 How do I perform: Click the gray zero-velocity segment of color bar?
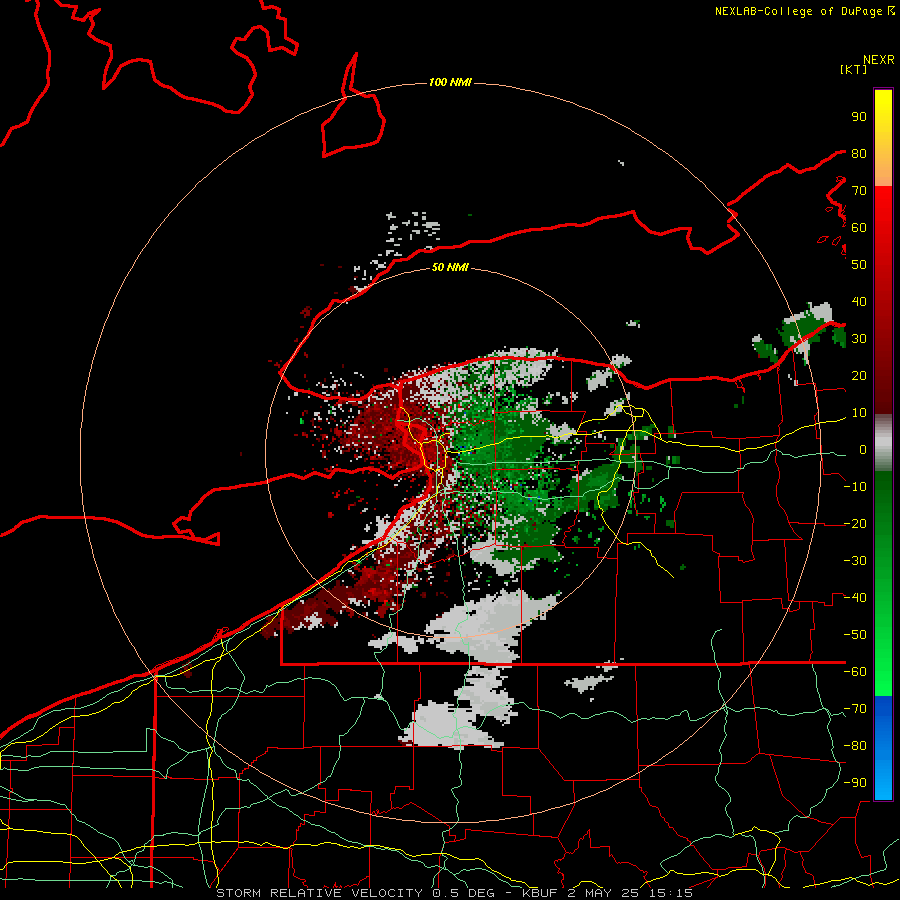click(883, 443)
